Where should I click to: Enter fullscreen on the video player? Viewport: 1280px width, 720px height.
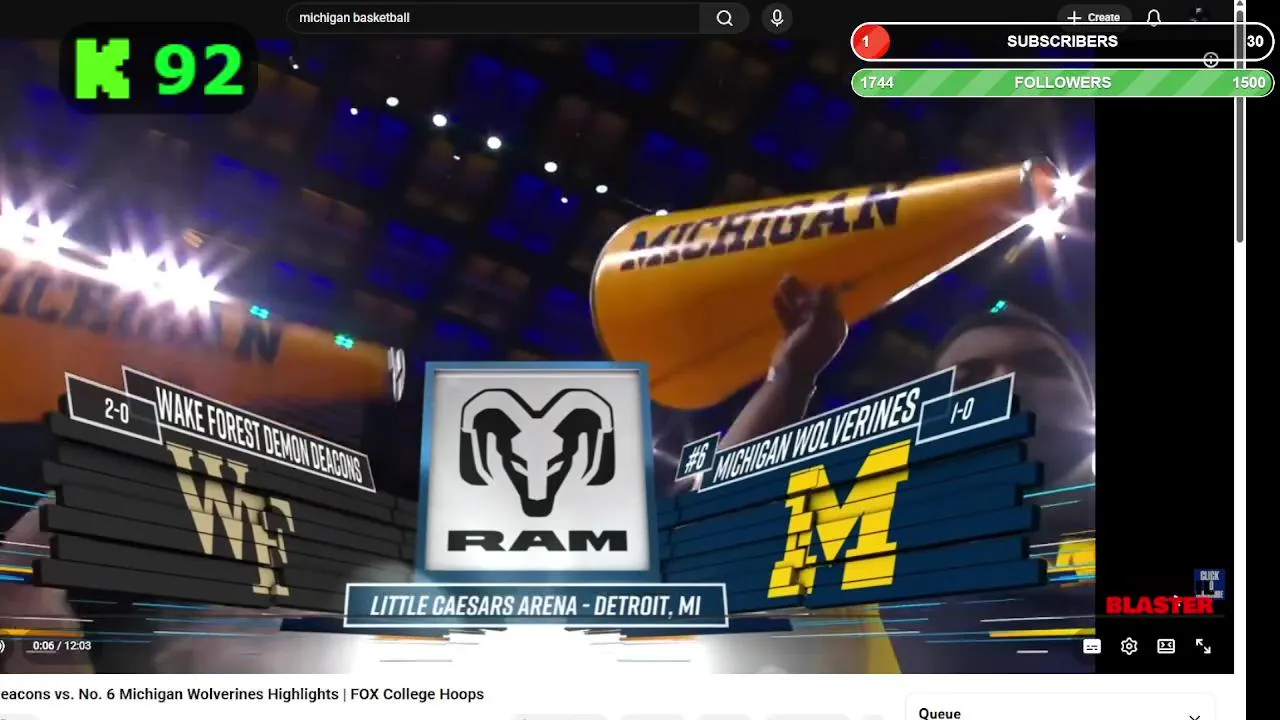tap(1203, 646)
